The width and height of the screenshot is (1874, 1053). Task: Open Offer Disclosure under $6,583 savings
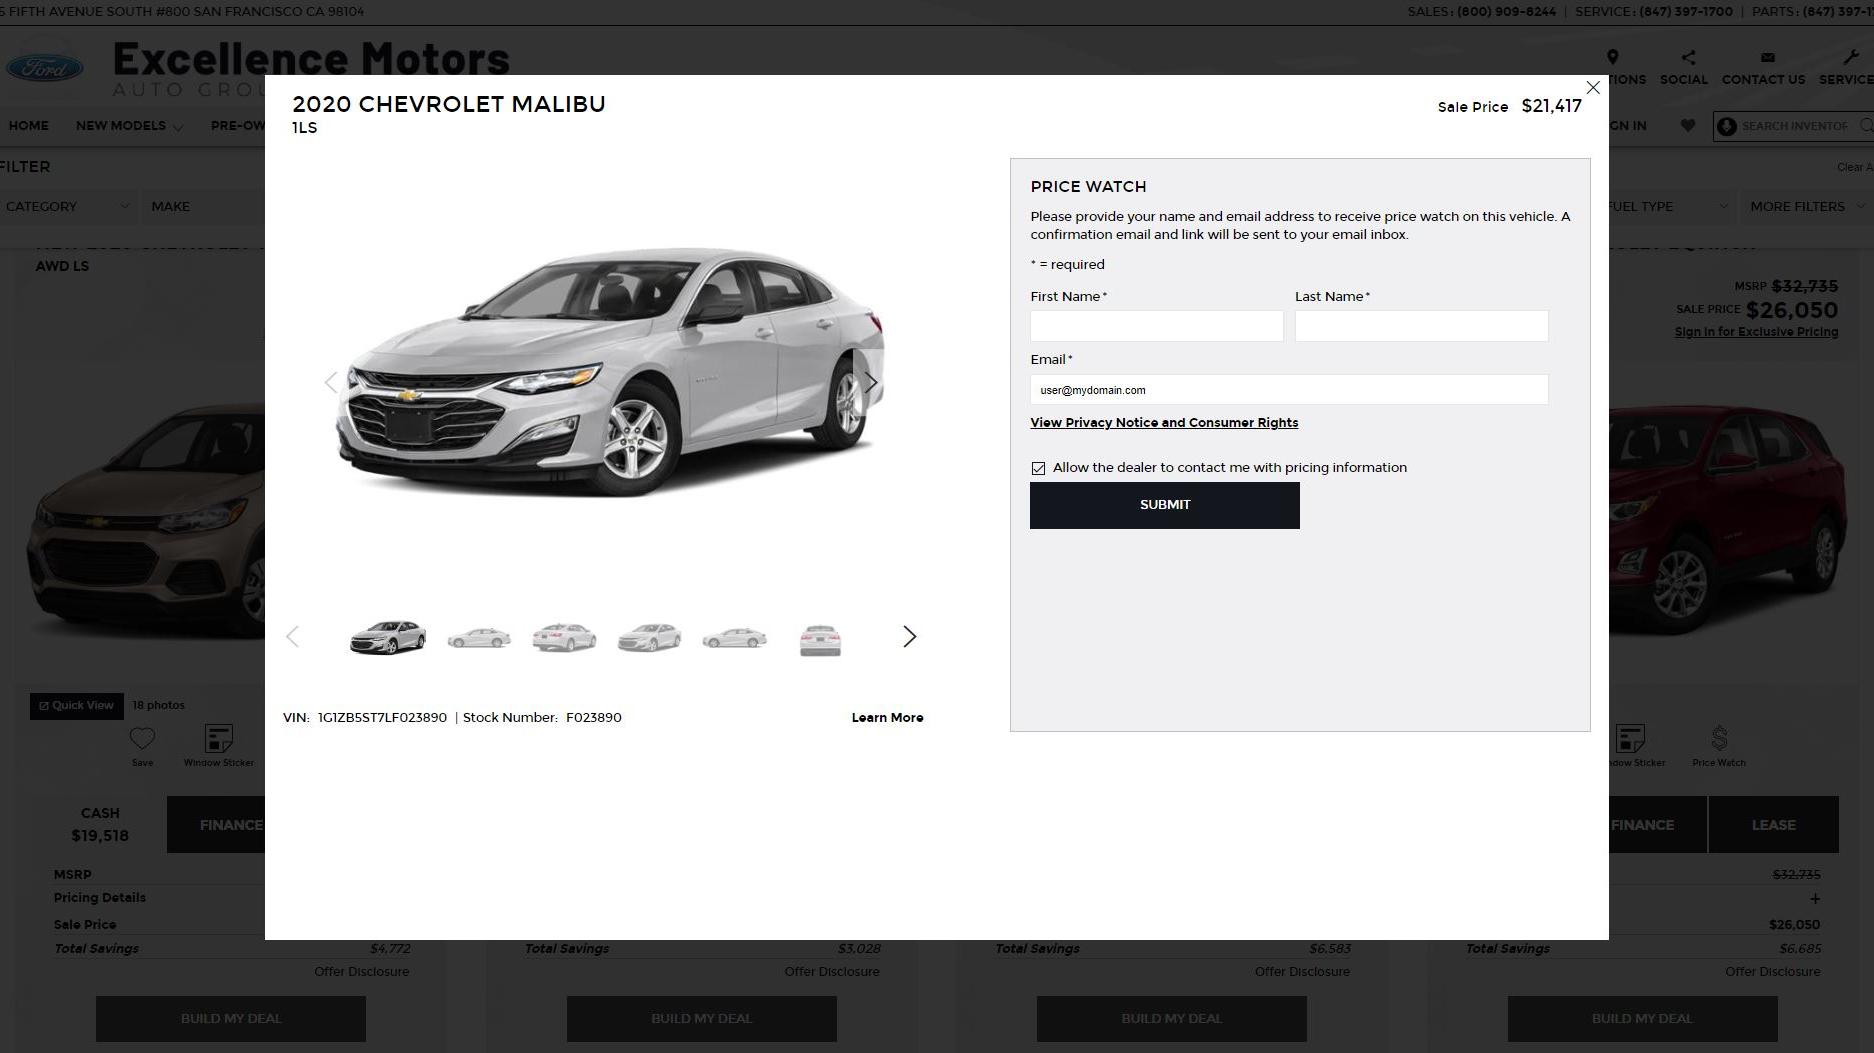pos(1302,972)
